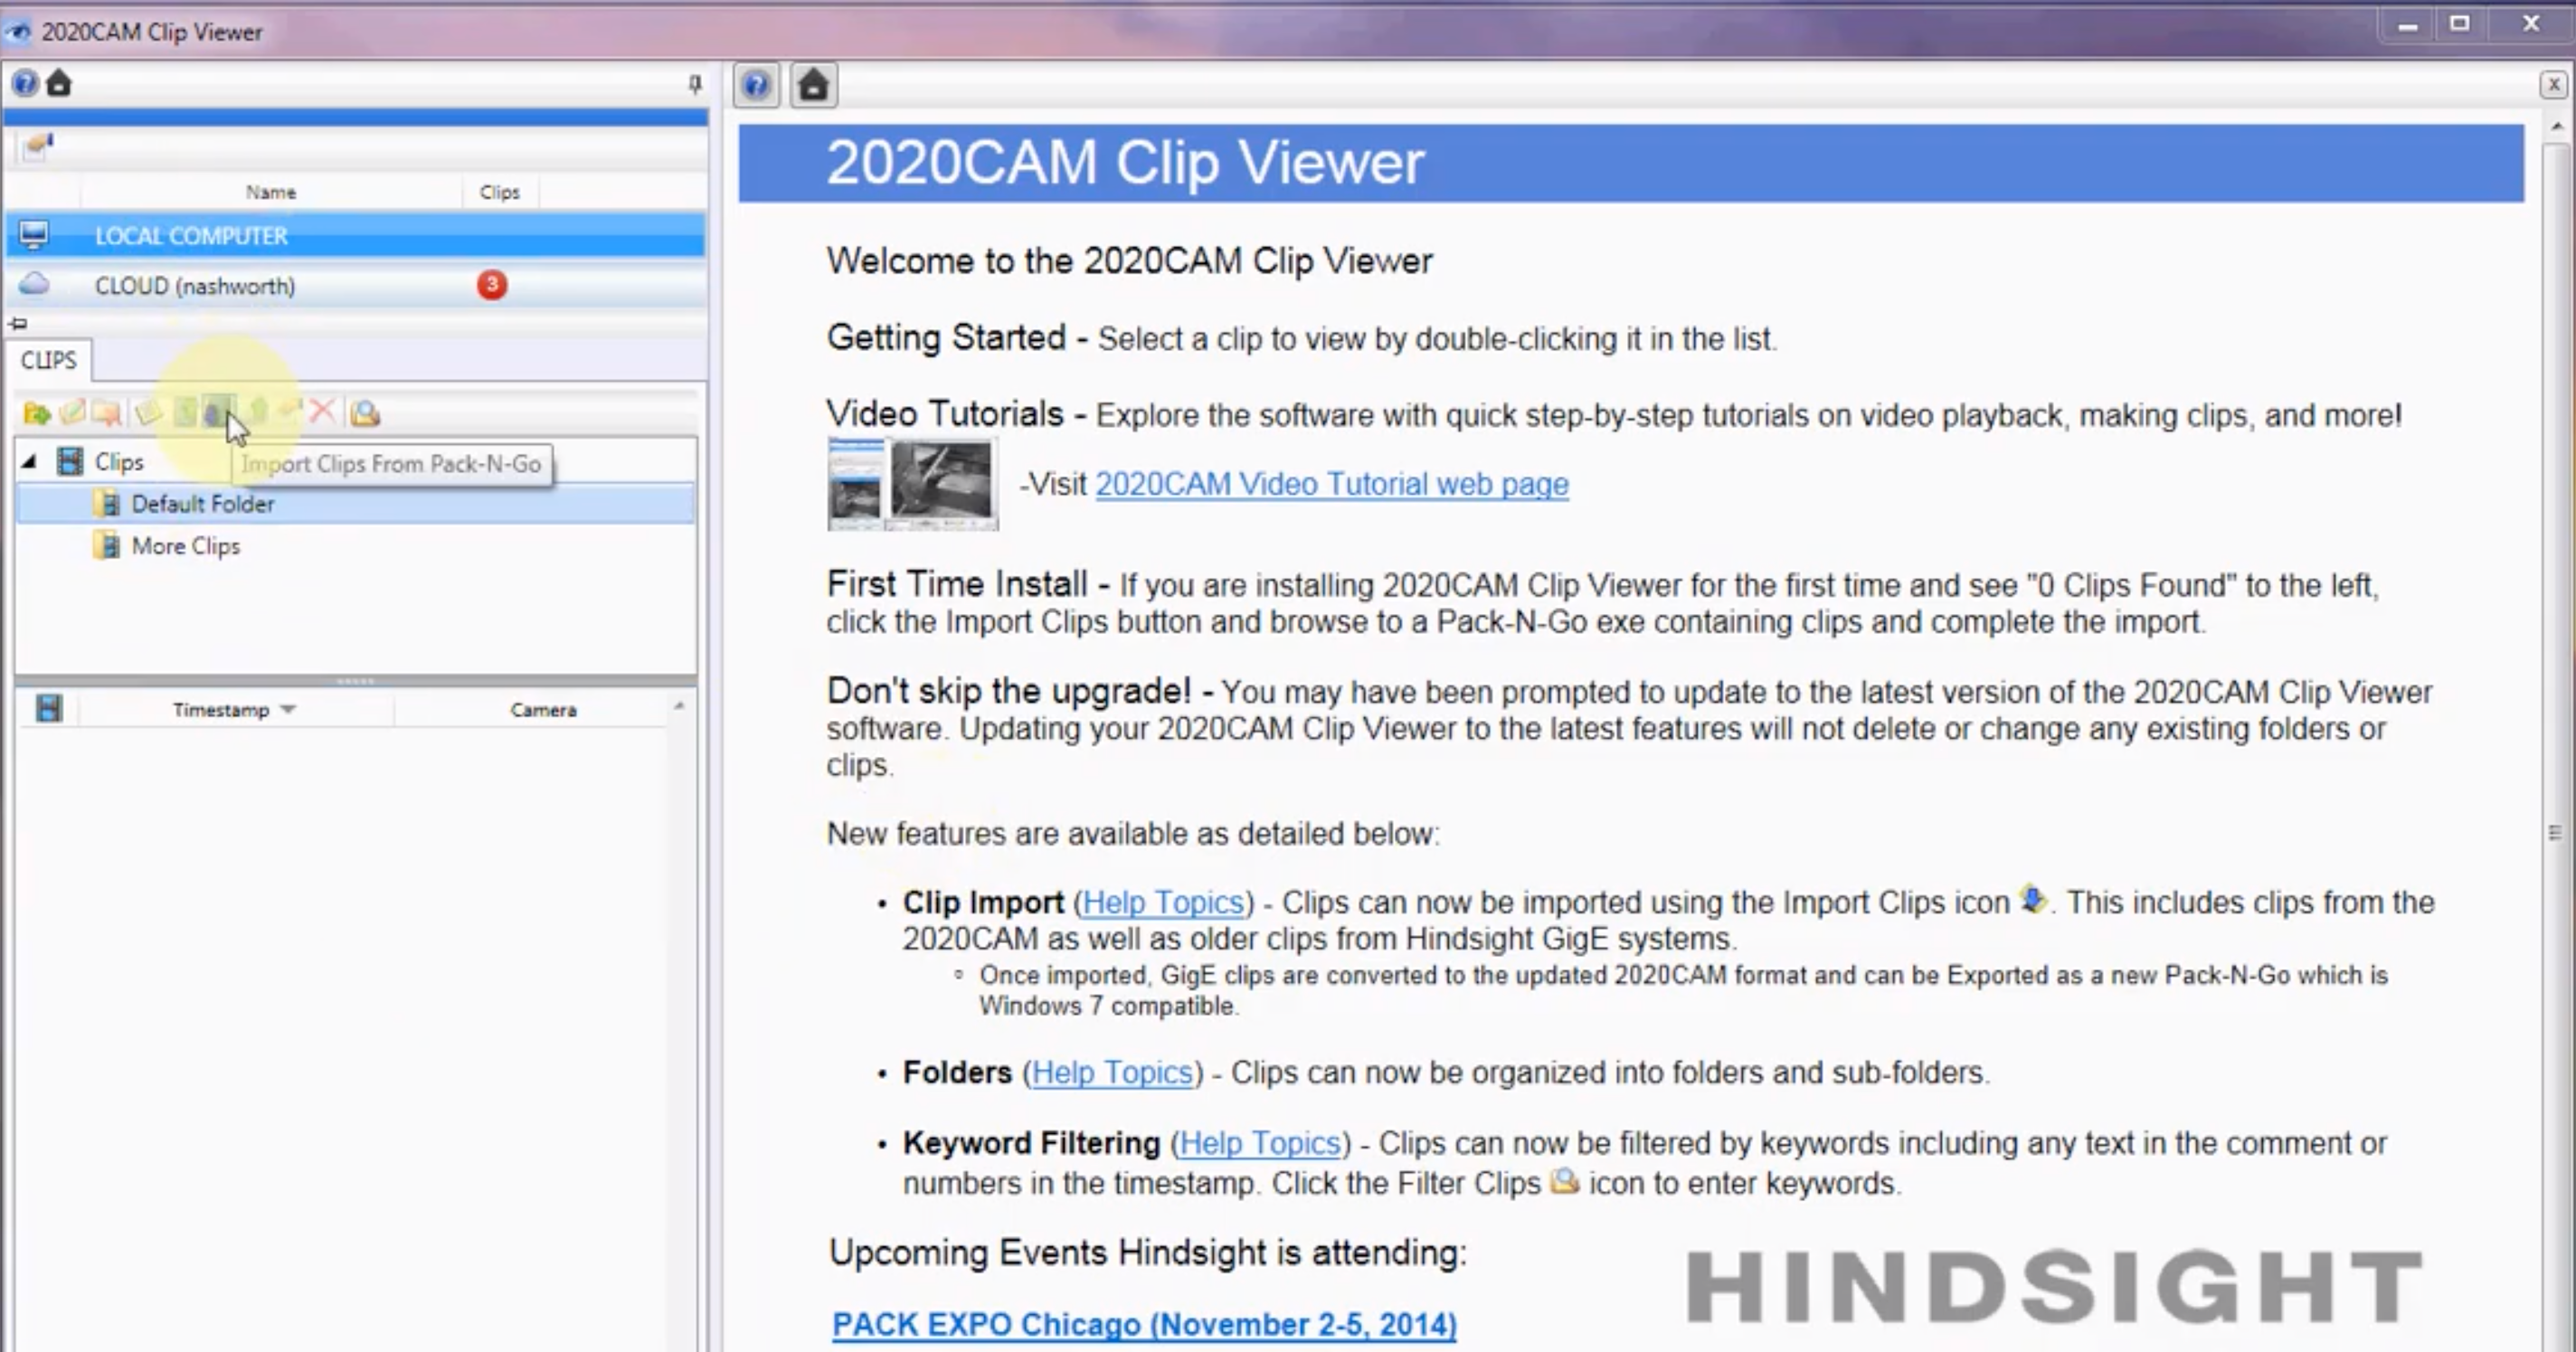
Task: Go home in the main viewer toolbar
Action: [x=813, y=85]
